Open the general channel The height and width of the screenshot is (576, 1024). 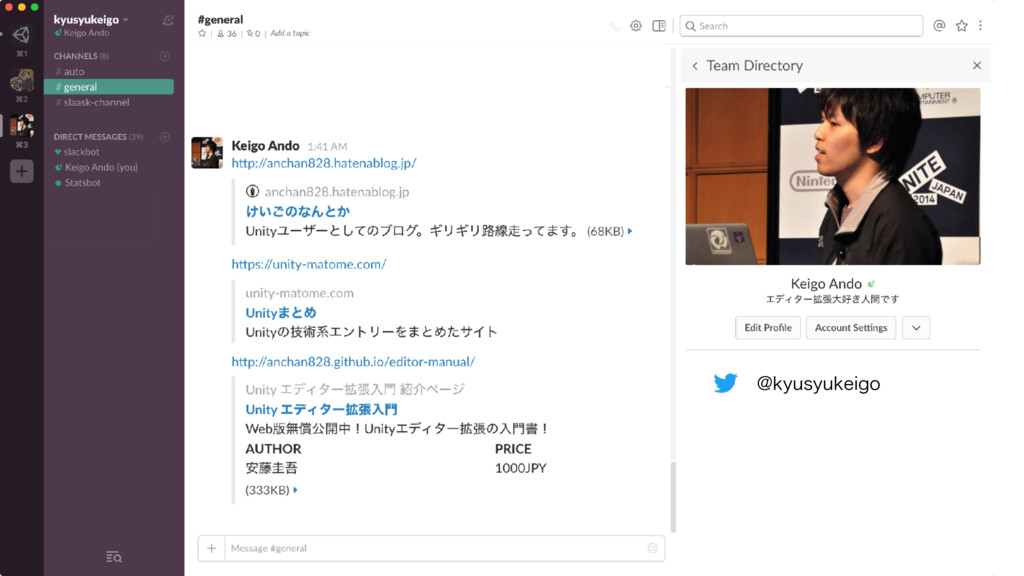(x=108, y=87)
